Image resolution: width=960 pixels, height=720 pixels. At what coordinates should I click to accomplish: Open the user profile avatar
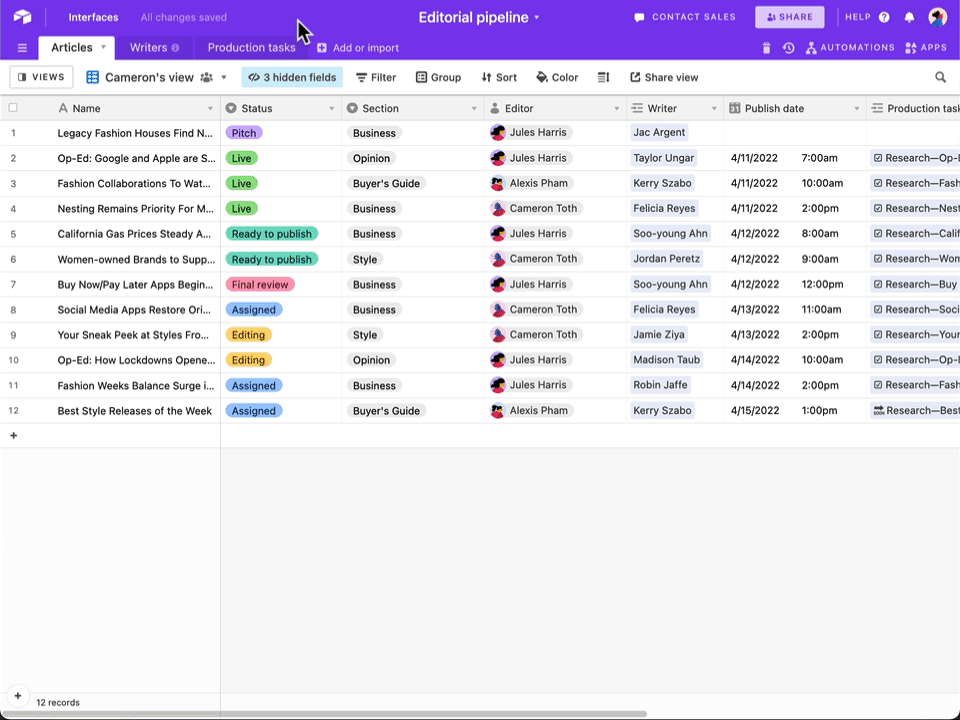coord(937,17)
